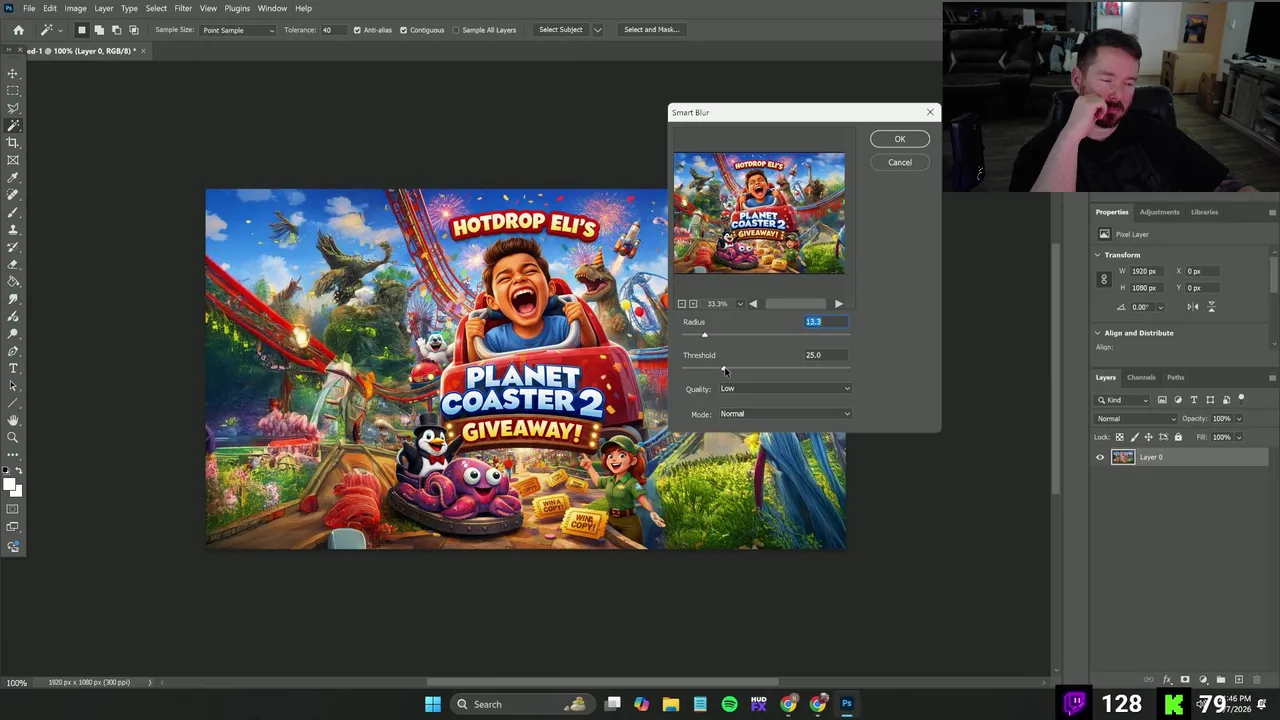Image resolution: width=1280 pixels, height=720 pixels.
Task: Click OK in Smart Blur dialog
Action: click(x=899, y=139)
